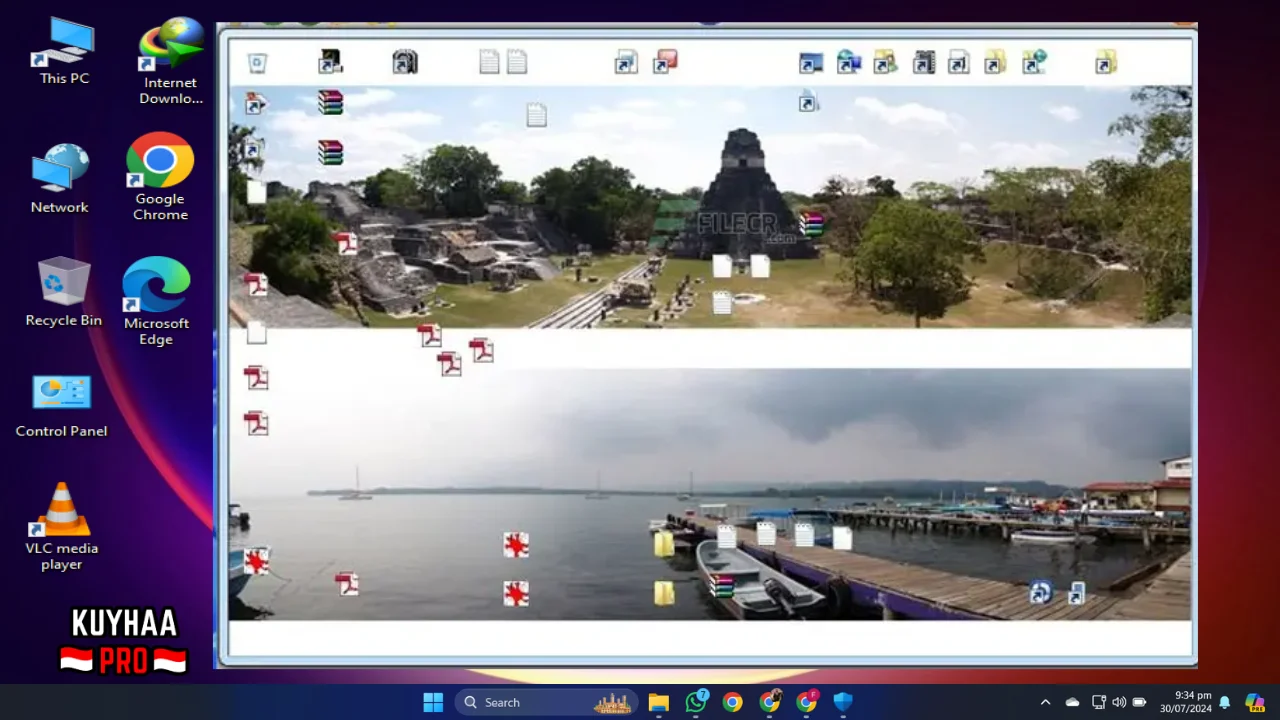Select the film strip shortcut in the window's top row
Image resolution: width=1280 pixels, height=720 pixels.
pyautogui.click(x=923, y=63)
